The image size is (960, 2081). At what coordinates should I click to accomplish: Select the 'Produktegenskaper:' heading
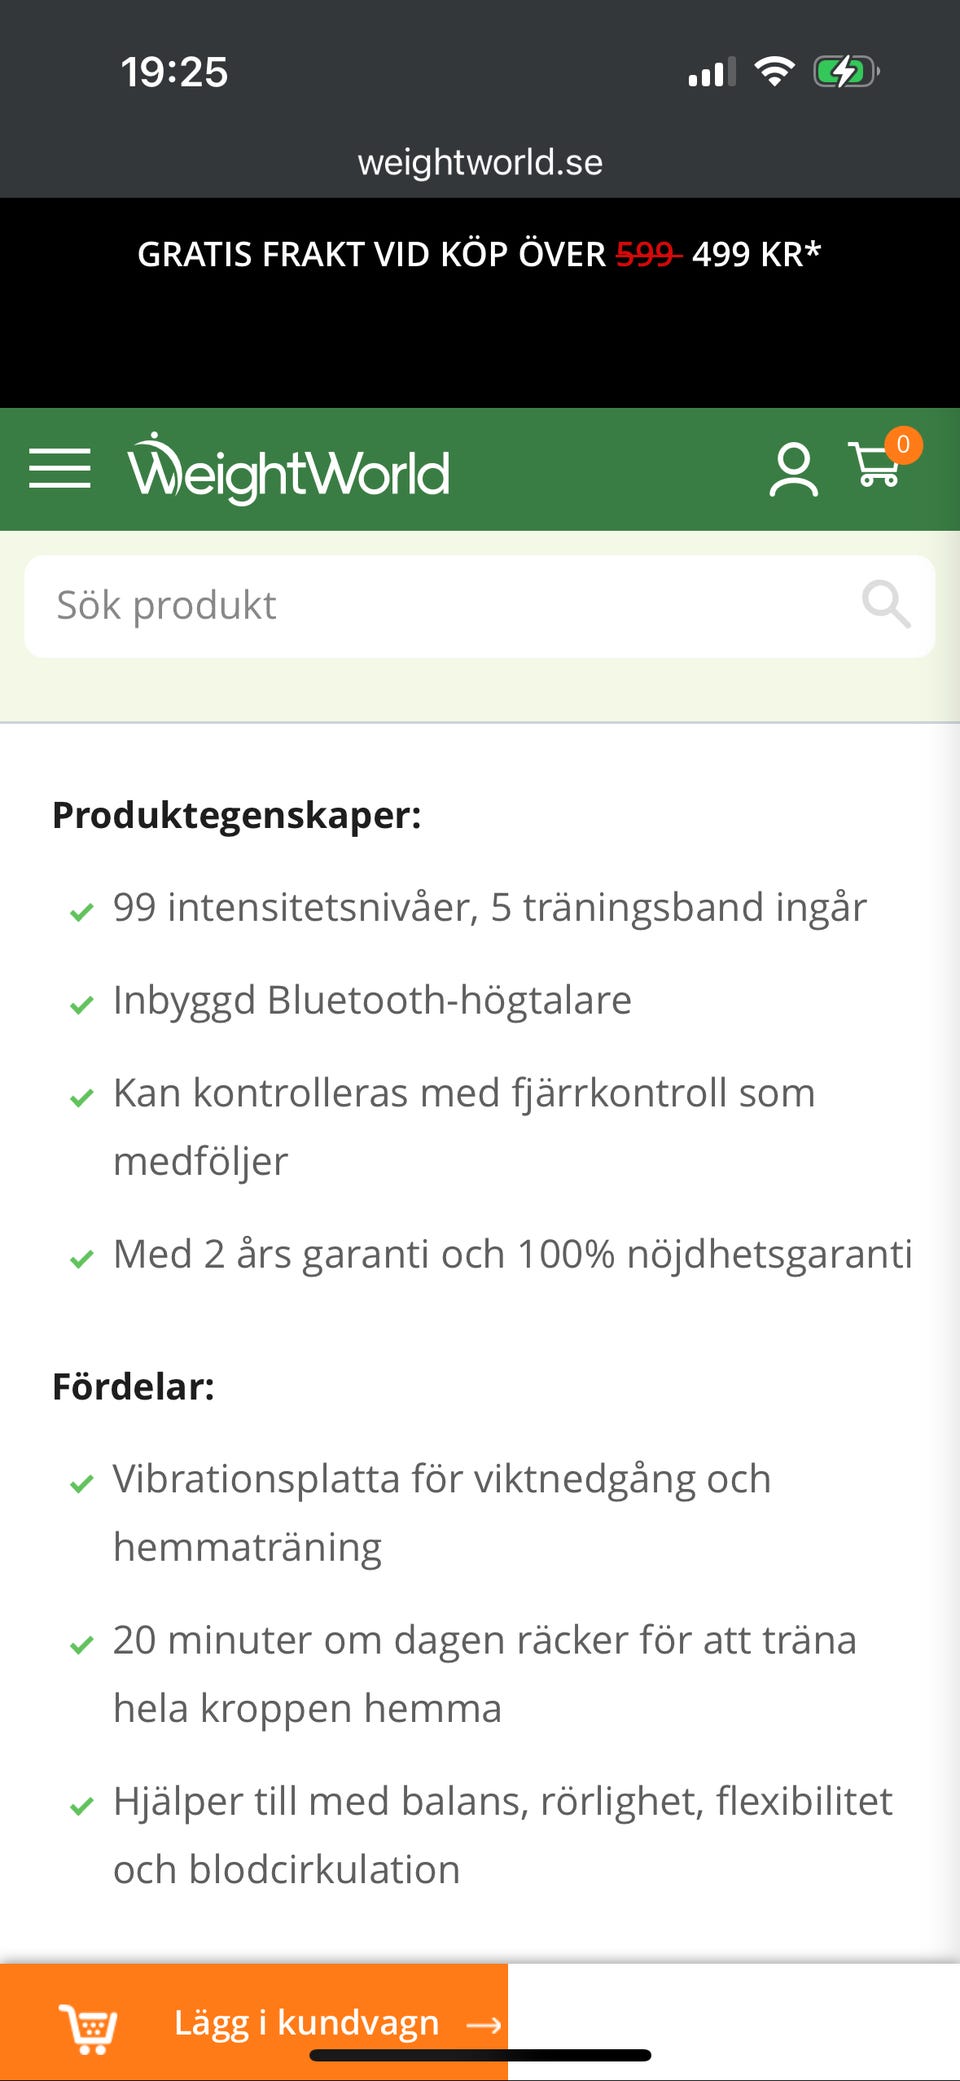click(237, 815)
